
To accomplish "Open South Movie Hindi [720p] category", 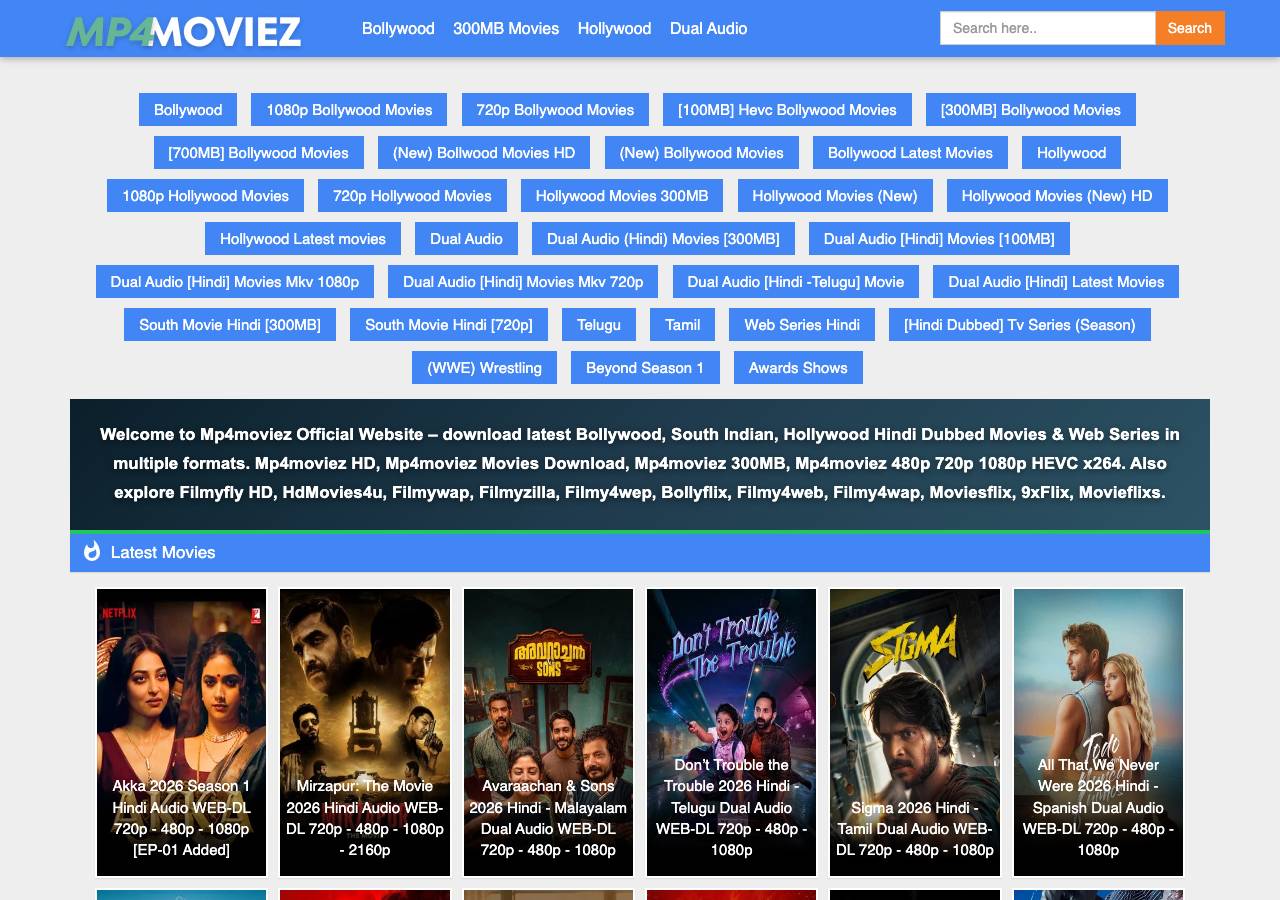I will click(x=449, y=324).
